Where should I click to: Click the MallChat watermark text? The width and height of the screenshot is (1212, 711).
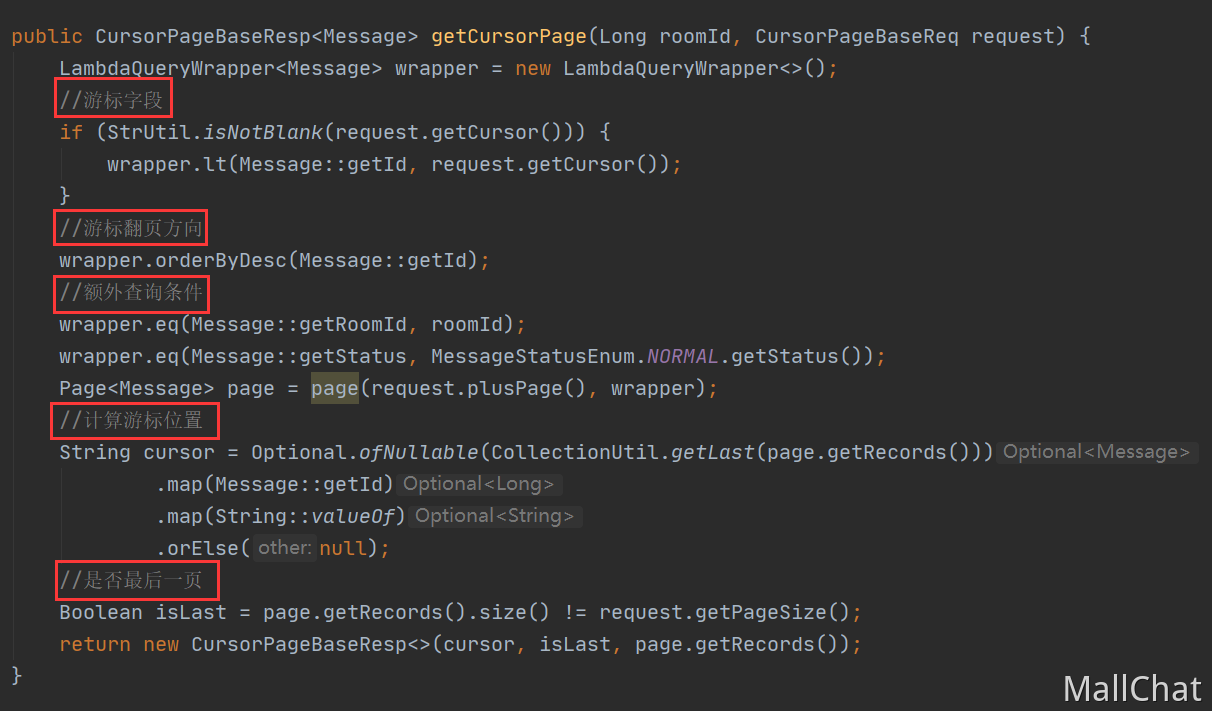(x=1132, y=688)
